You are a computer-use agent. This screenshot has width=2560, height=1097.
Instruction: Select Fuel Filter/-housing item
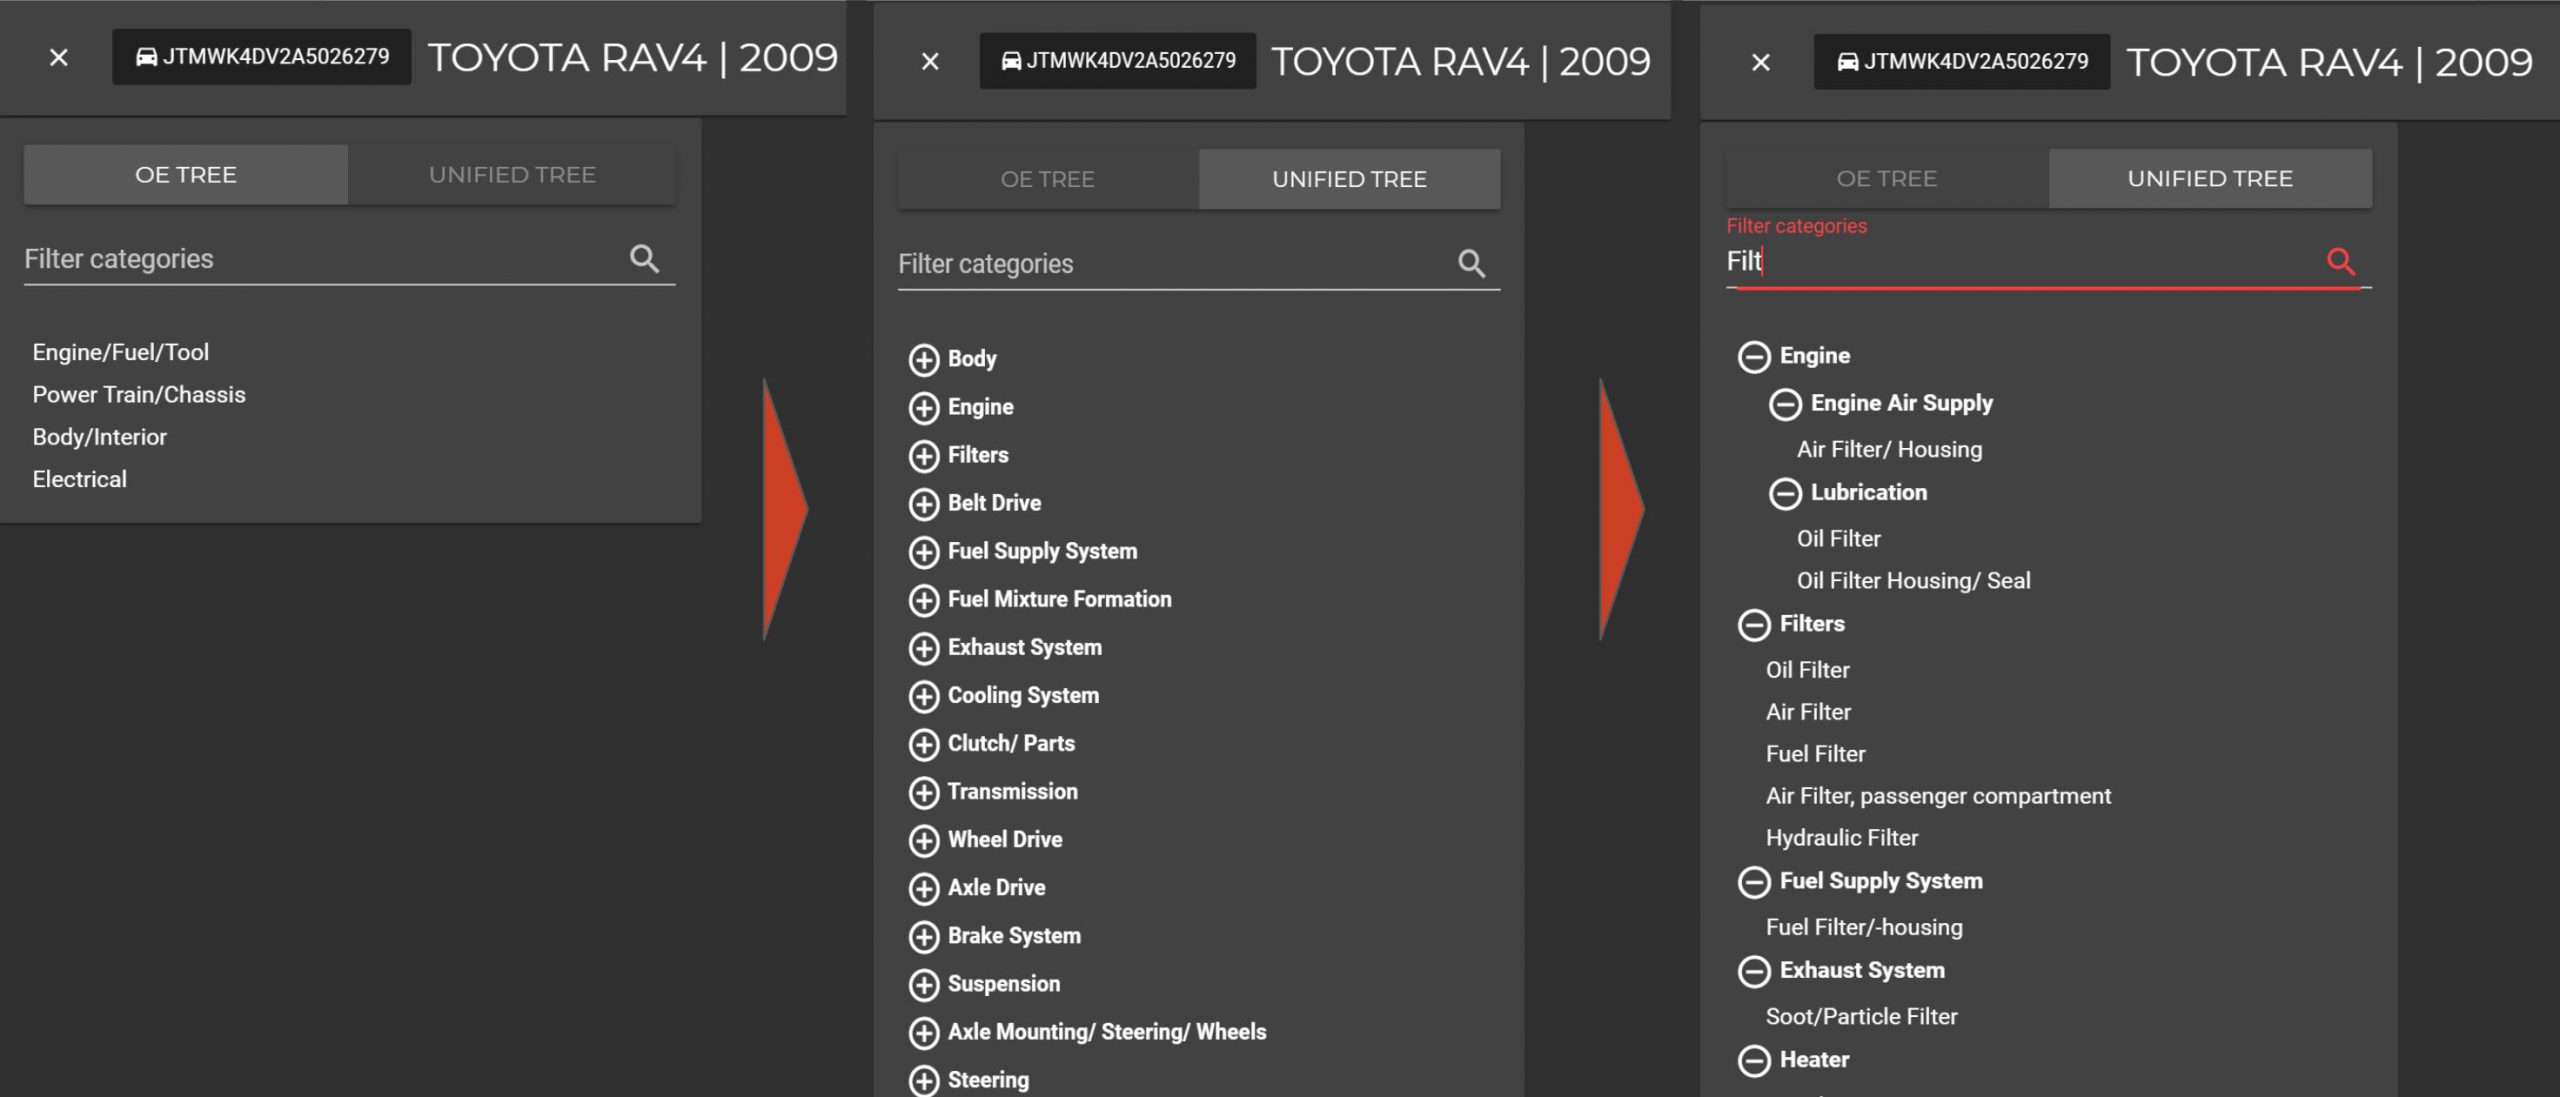tap(1864, 927)
